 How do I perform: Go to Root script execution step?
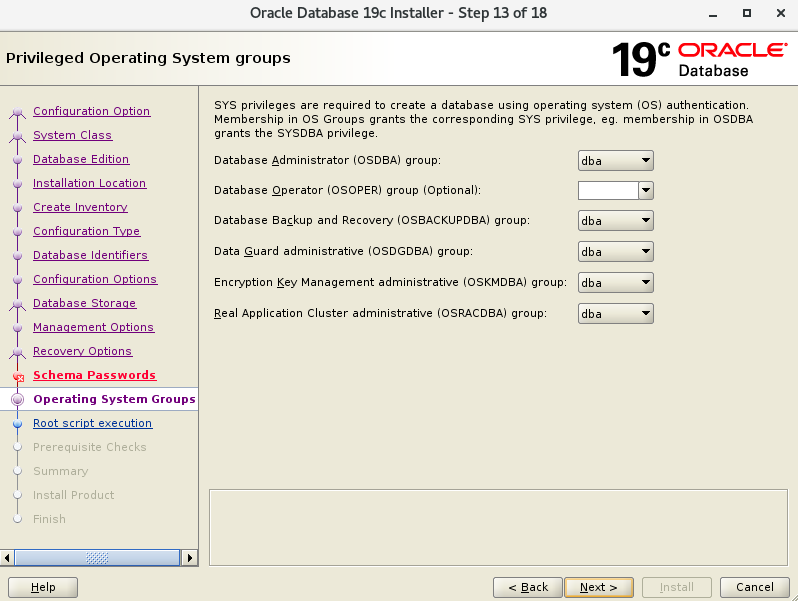point(93,423)
